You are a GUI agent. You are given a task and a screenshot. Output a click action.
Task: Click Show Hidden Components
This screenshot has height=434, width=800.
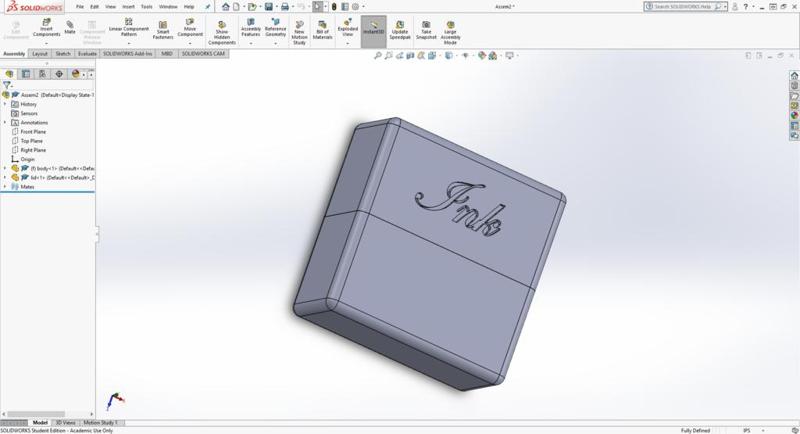pos(222,33)
